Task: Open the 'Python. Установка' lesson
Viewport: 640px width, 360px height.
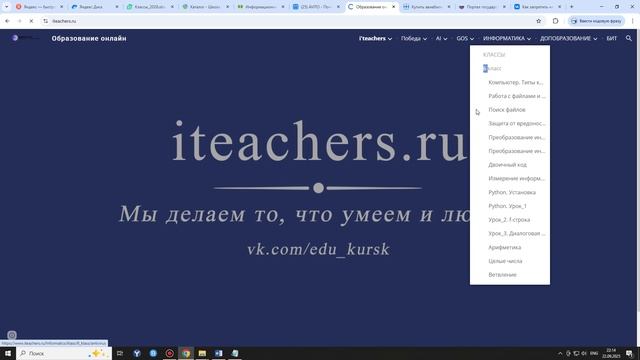Action: 512,193
